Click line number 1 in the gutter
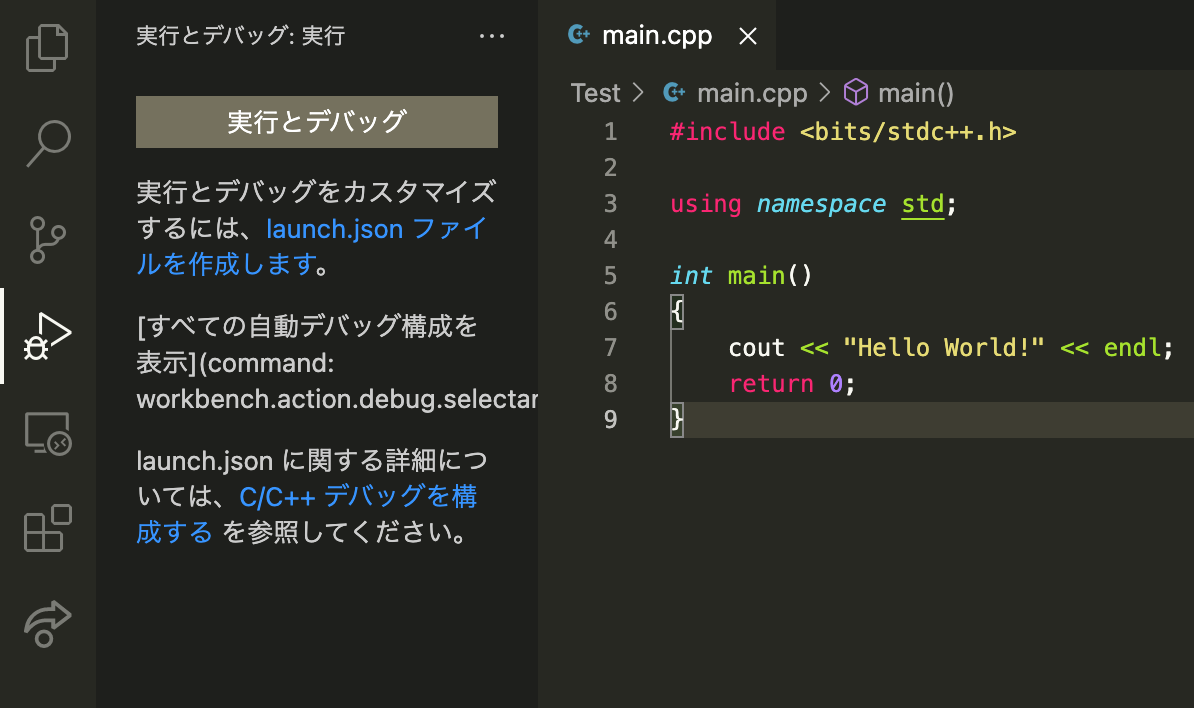The height and width of the screenshot is (708, 1194). [611, 132]
